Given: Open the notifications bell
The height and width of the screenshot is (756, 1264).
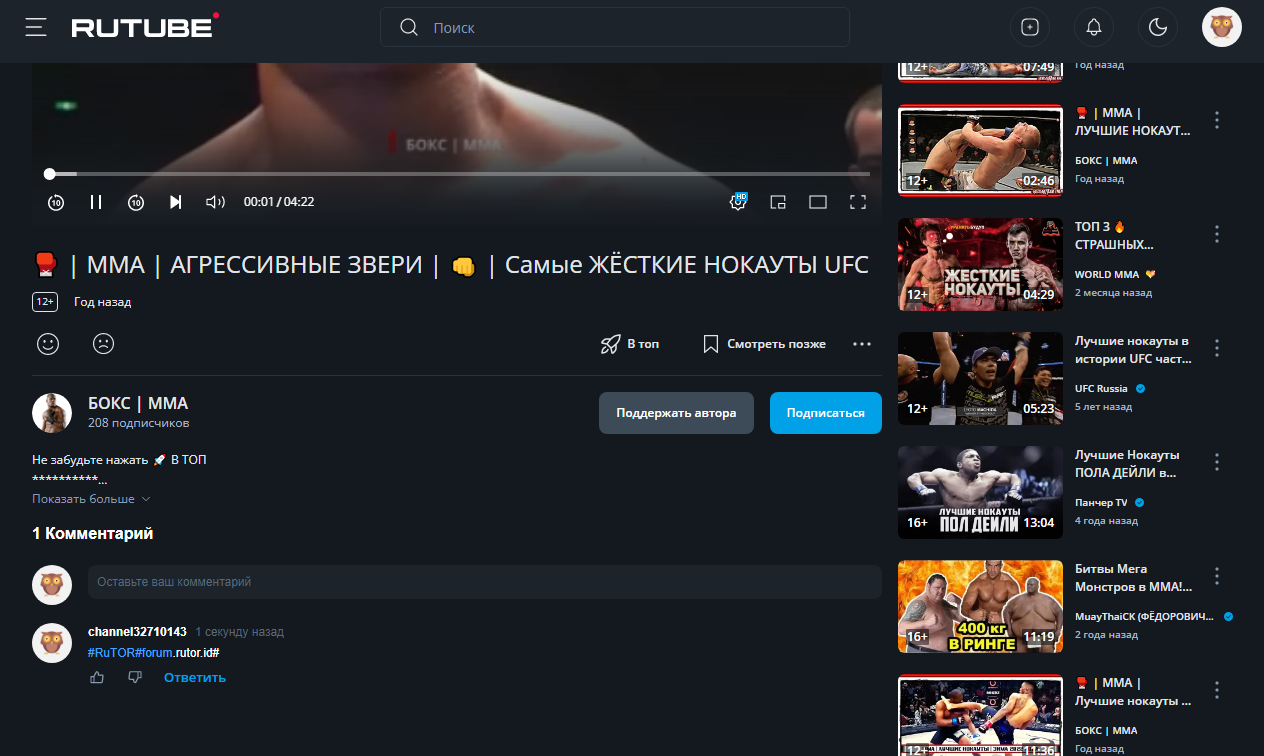Looking at the screenshot, I should click(1094, 27).
